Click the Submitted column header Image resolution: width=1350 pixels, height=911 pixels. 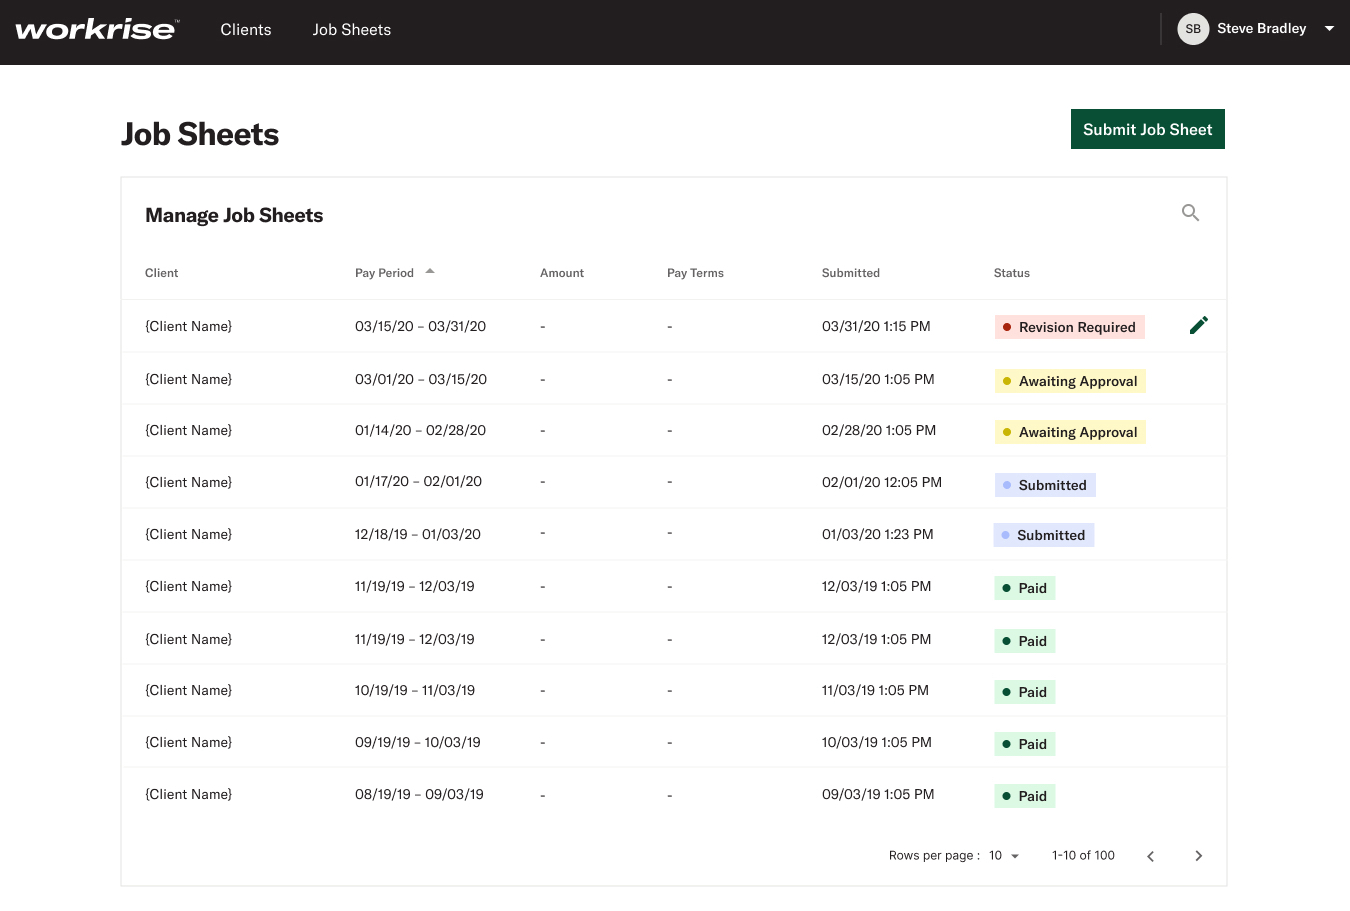(x=851, y=273)
